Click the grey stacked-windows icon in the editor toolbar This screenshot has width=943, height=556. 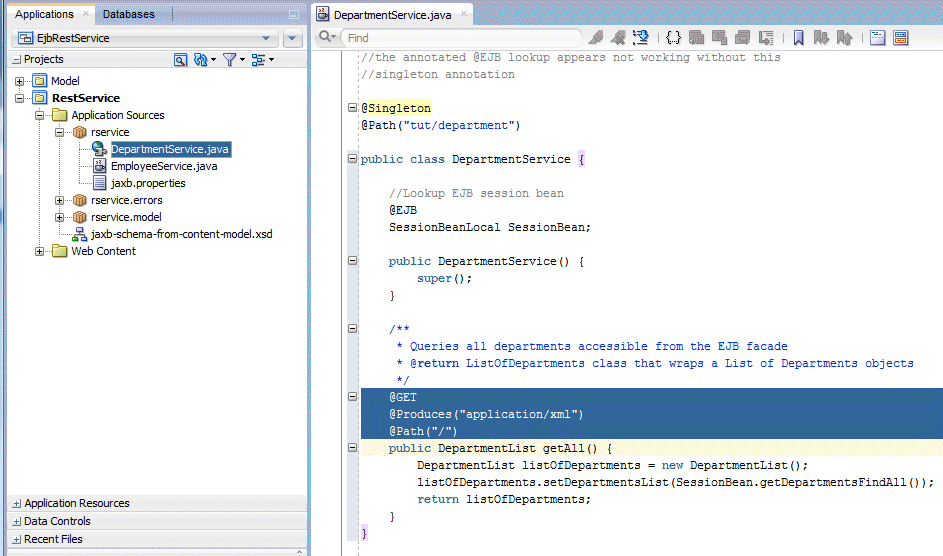click(743, 38)
